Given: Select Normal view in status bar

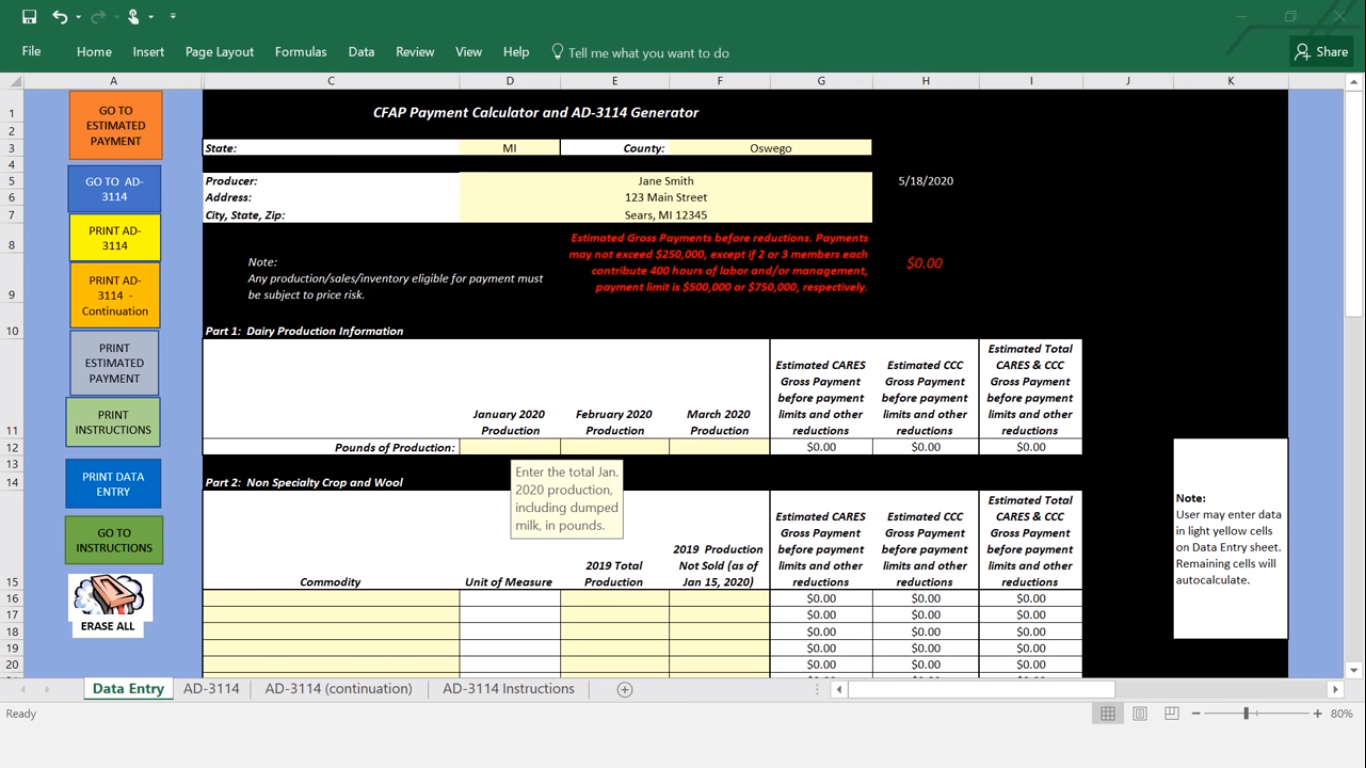Looking at the screenshot, I should point(1108,713).
